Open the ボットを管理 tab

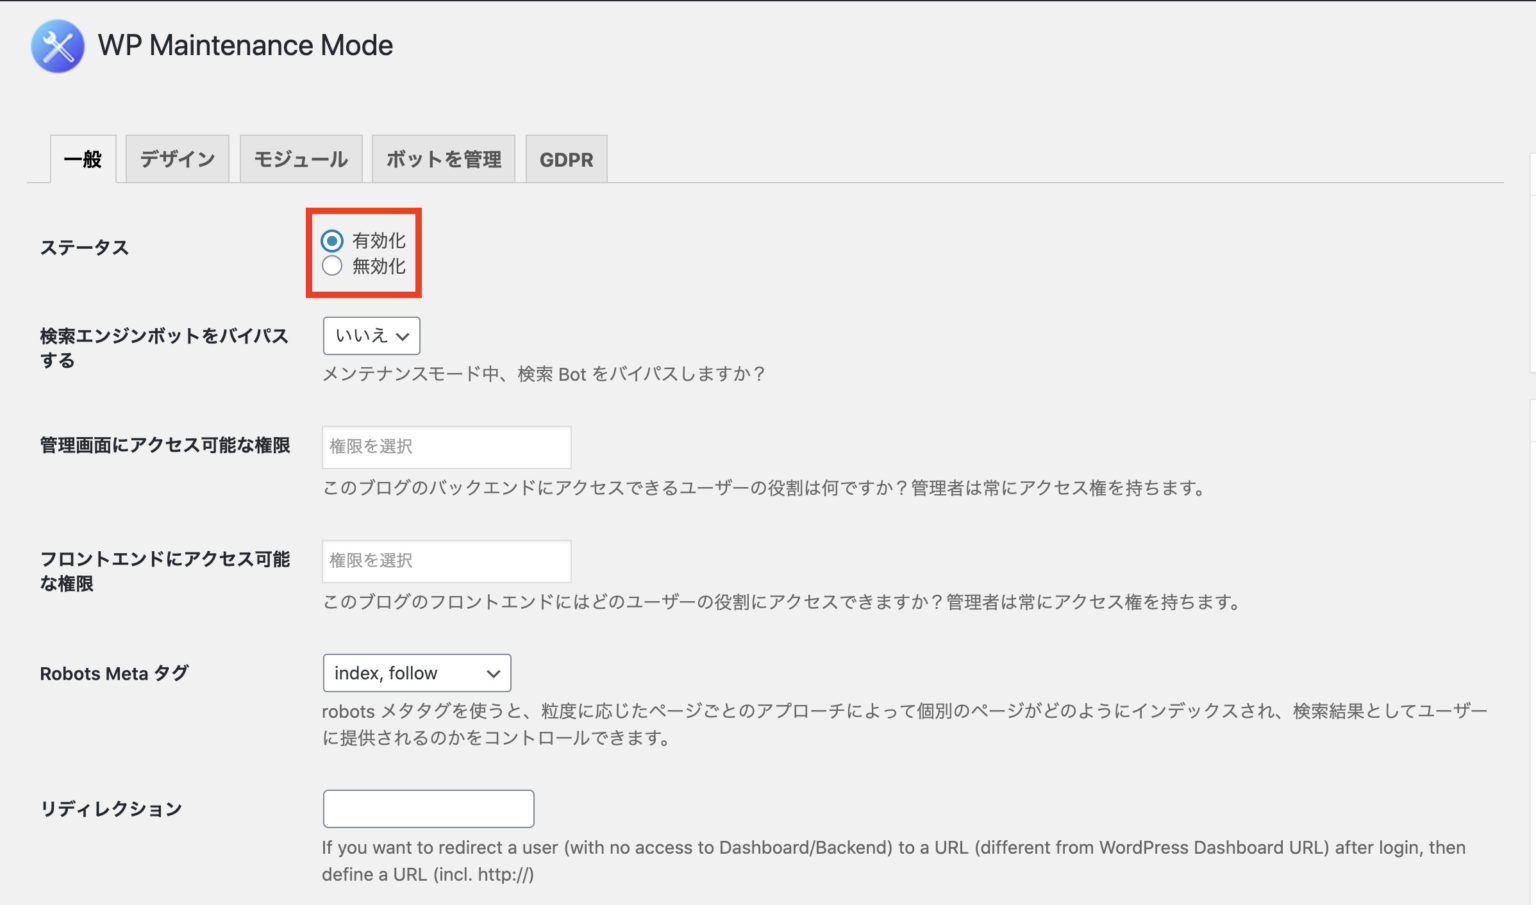(443, 159)
